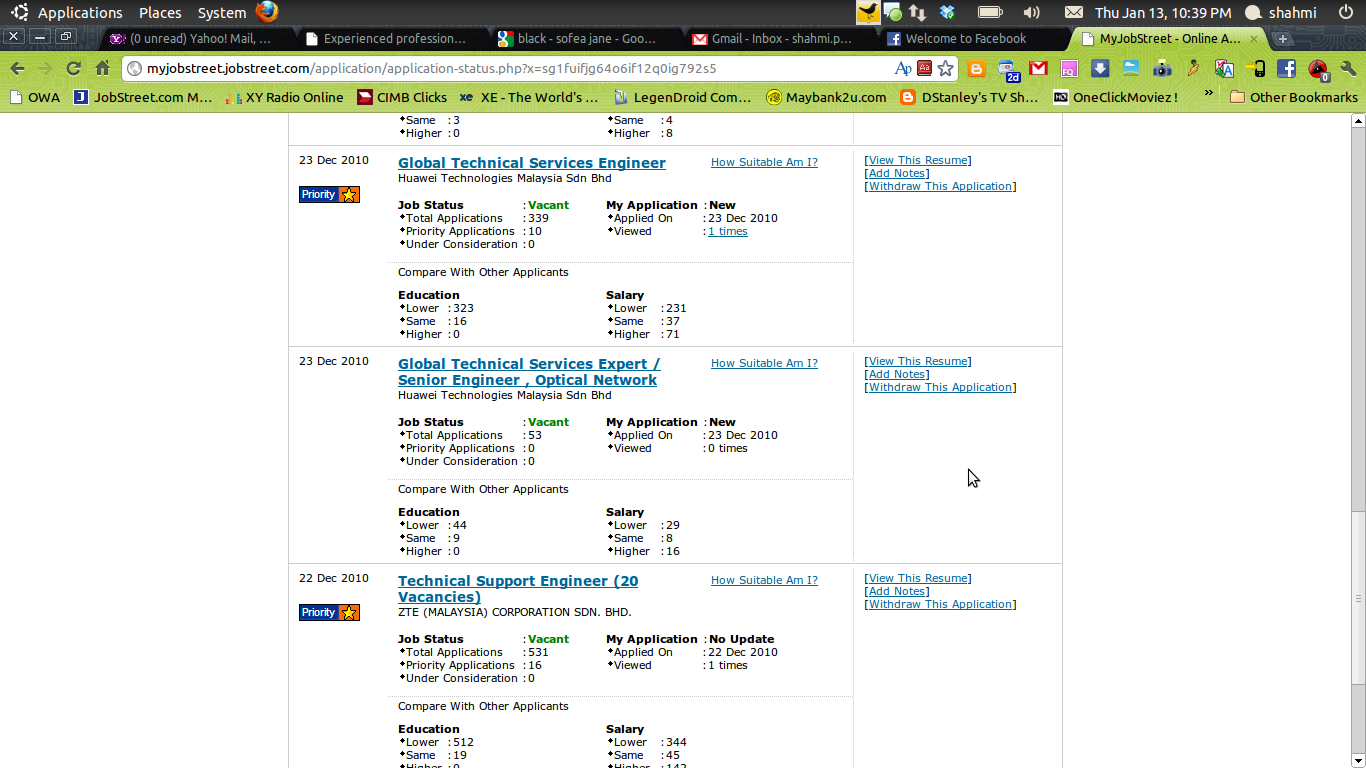The image size is (1366, 768).
Task: Open the calendar extension showing 2d
Action: (1008, 69)
